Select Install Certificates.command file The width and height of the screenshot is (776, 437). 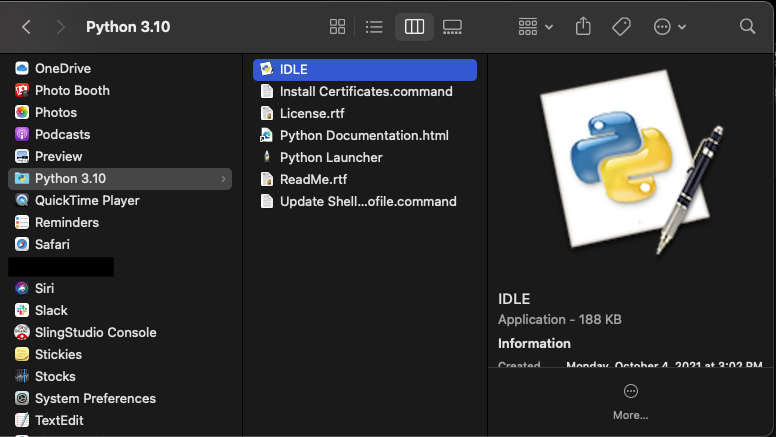(x=365, y=92)
